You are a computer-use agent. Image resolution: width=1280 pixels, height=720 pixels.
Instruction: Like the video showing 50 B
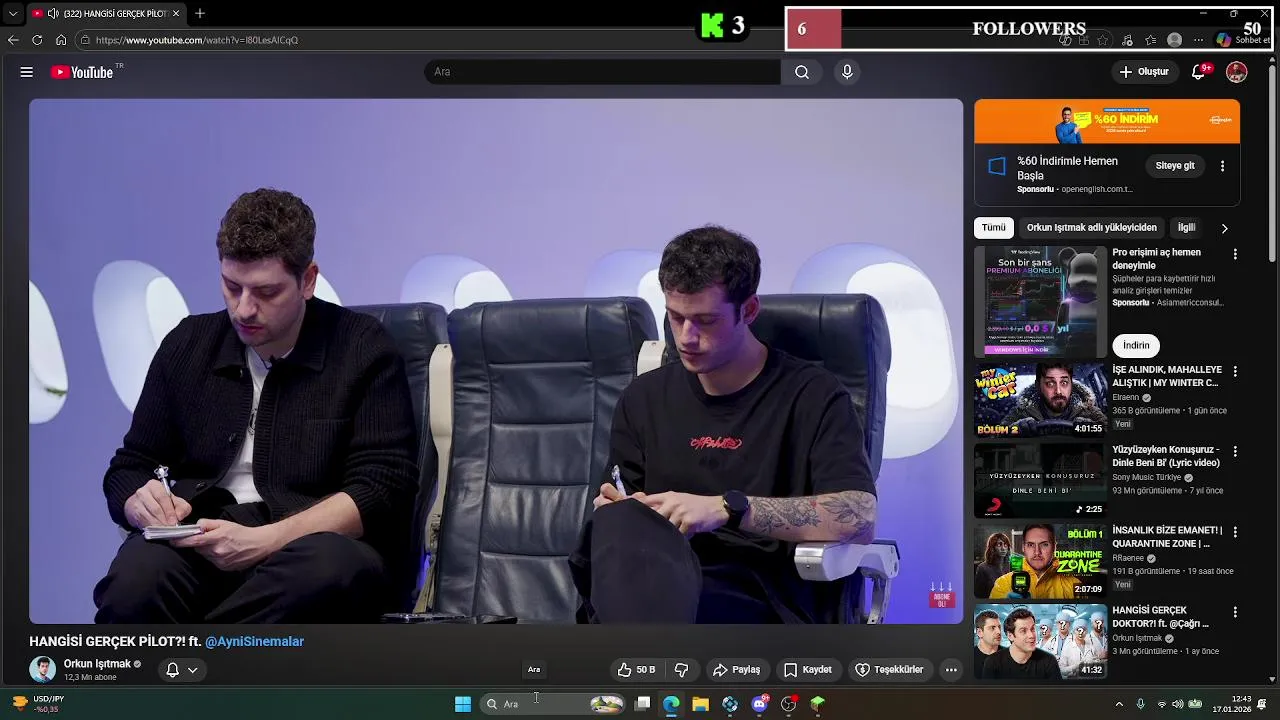[636, 669]
